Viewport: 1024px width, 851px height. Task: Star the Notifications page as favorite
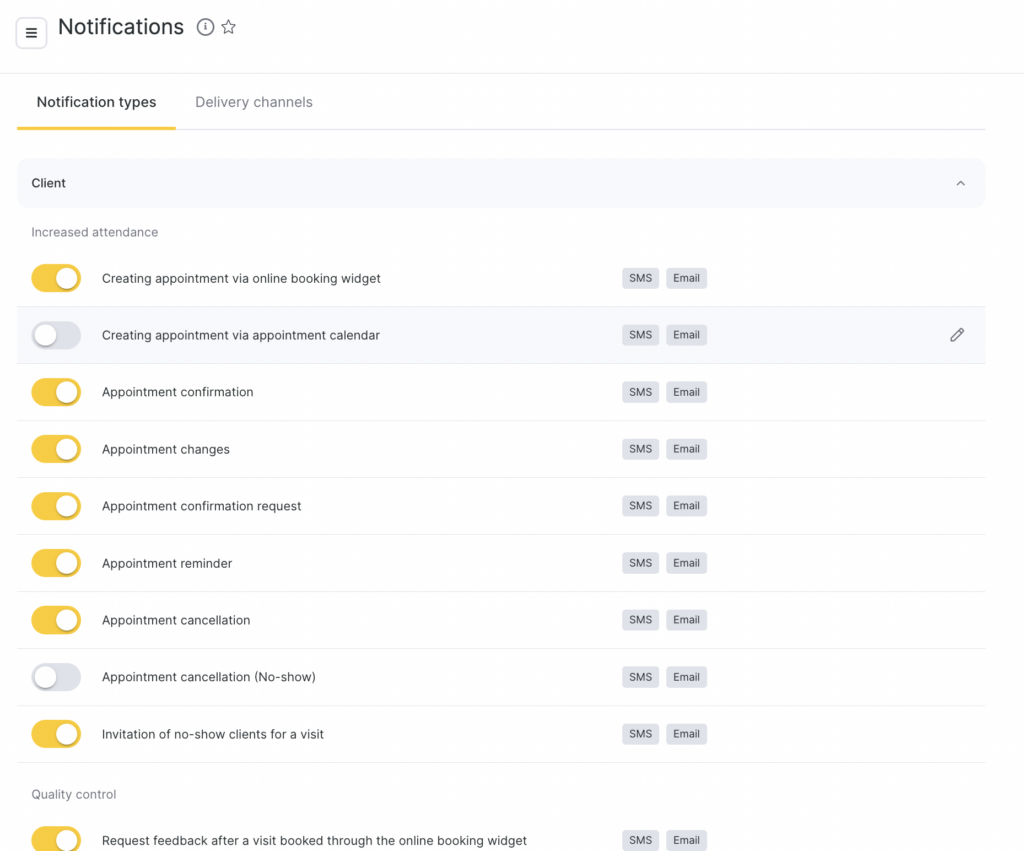click(229, 27)
